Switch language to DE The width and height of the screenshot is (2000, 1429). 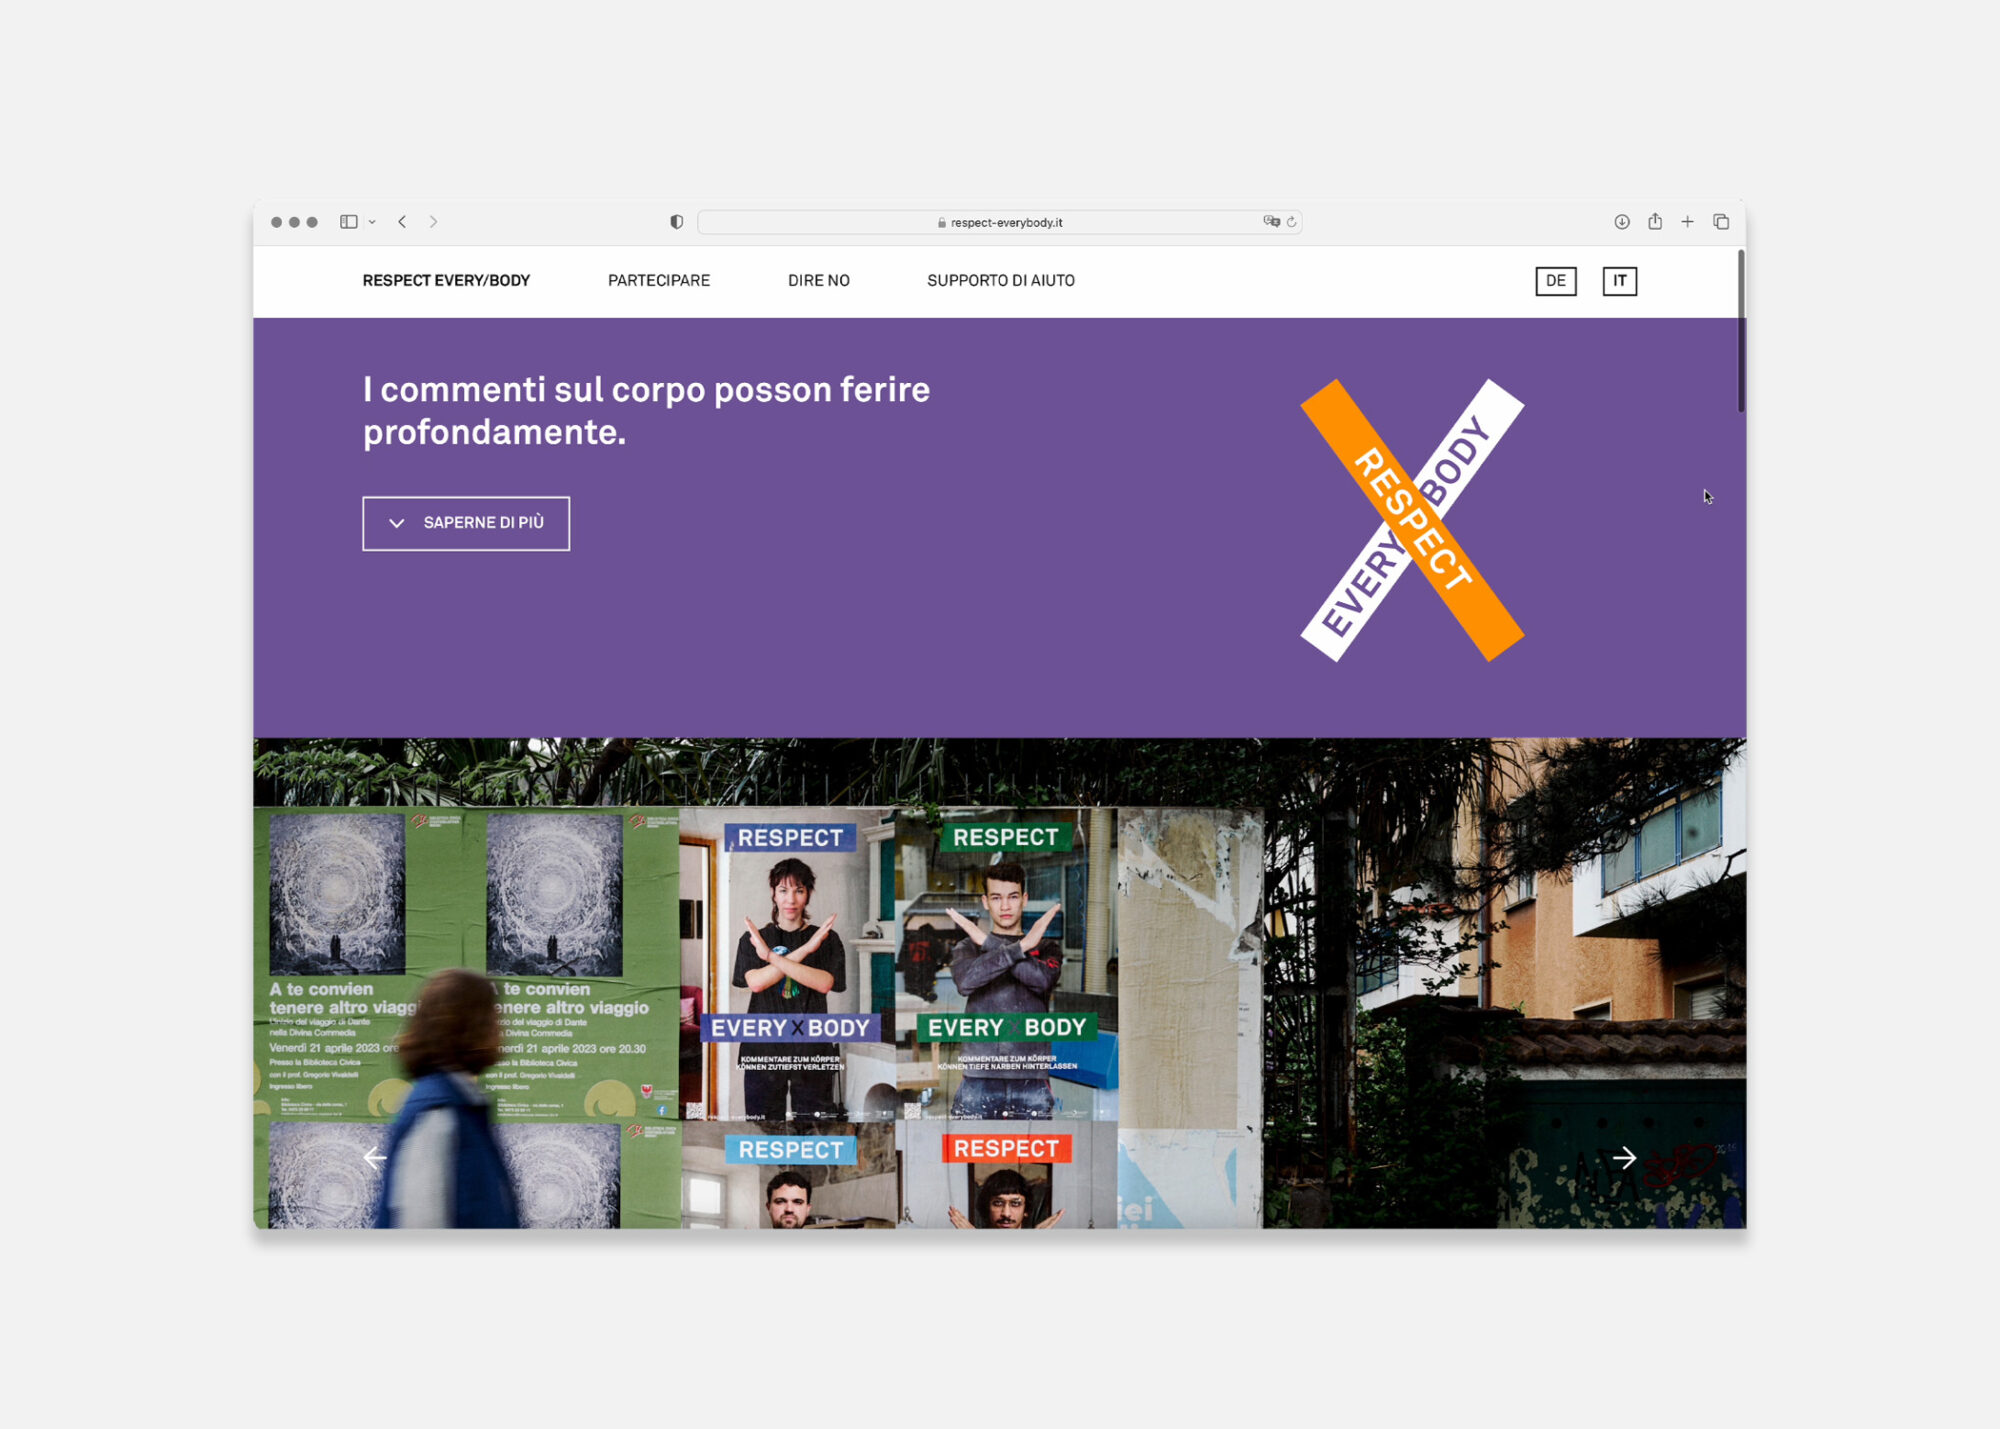pos(1556,281)
